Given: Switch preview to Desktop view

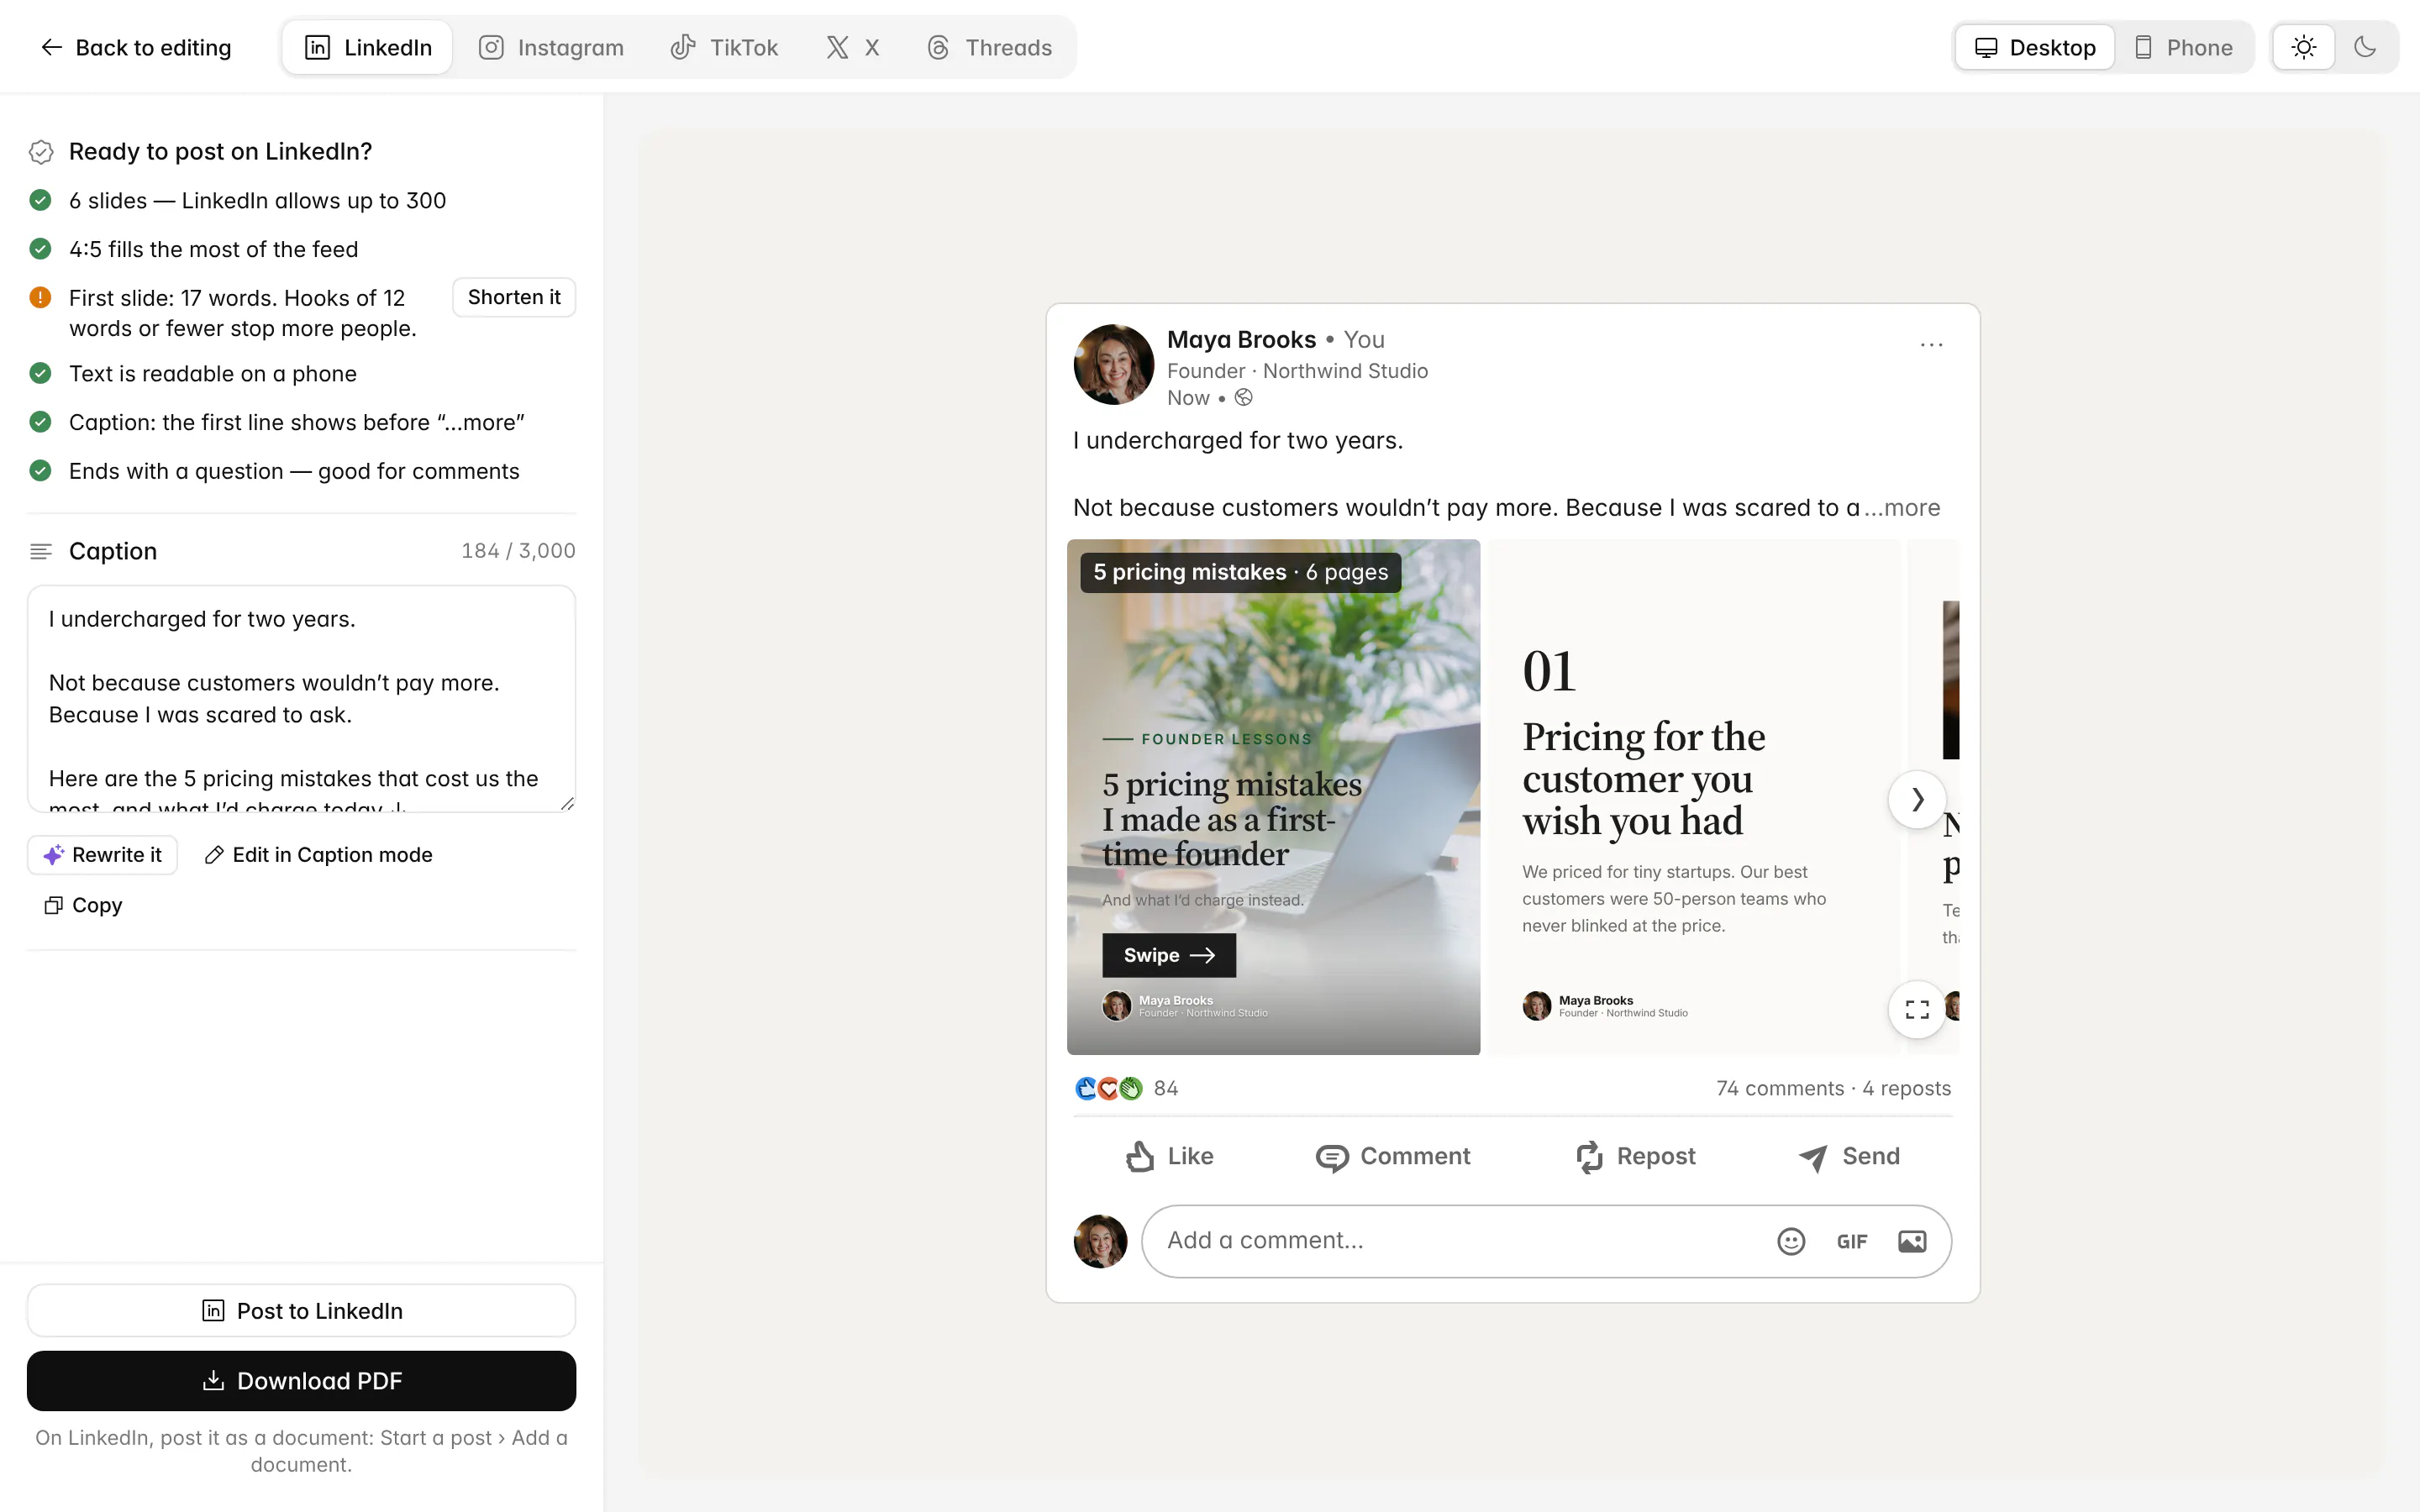Looking at the screenshot, I should point(2035,47).
